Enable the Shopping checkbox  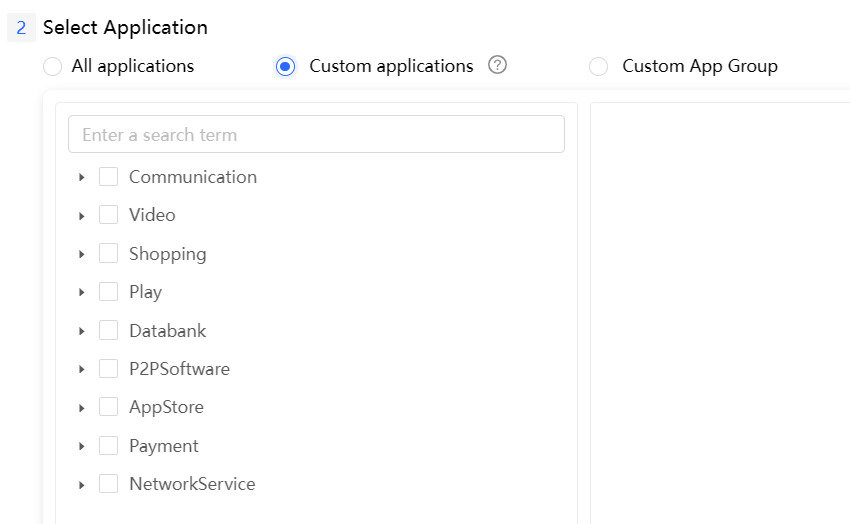(x=109, y=254)
